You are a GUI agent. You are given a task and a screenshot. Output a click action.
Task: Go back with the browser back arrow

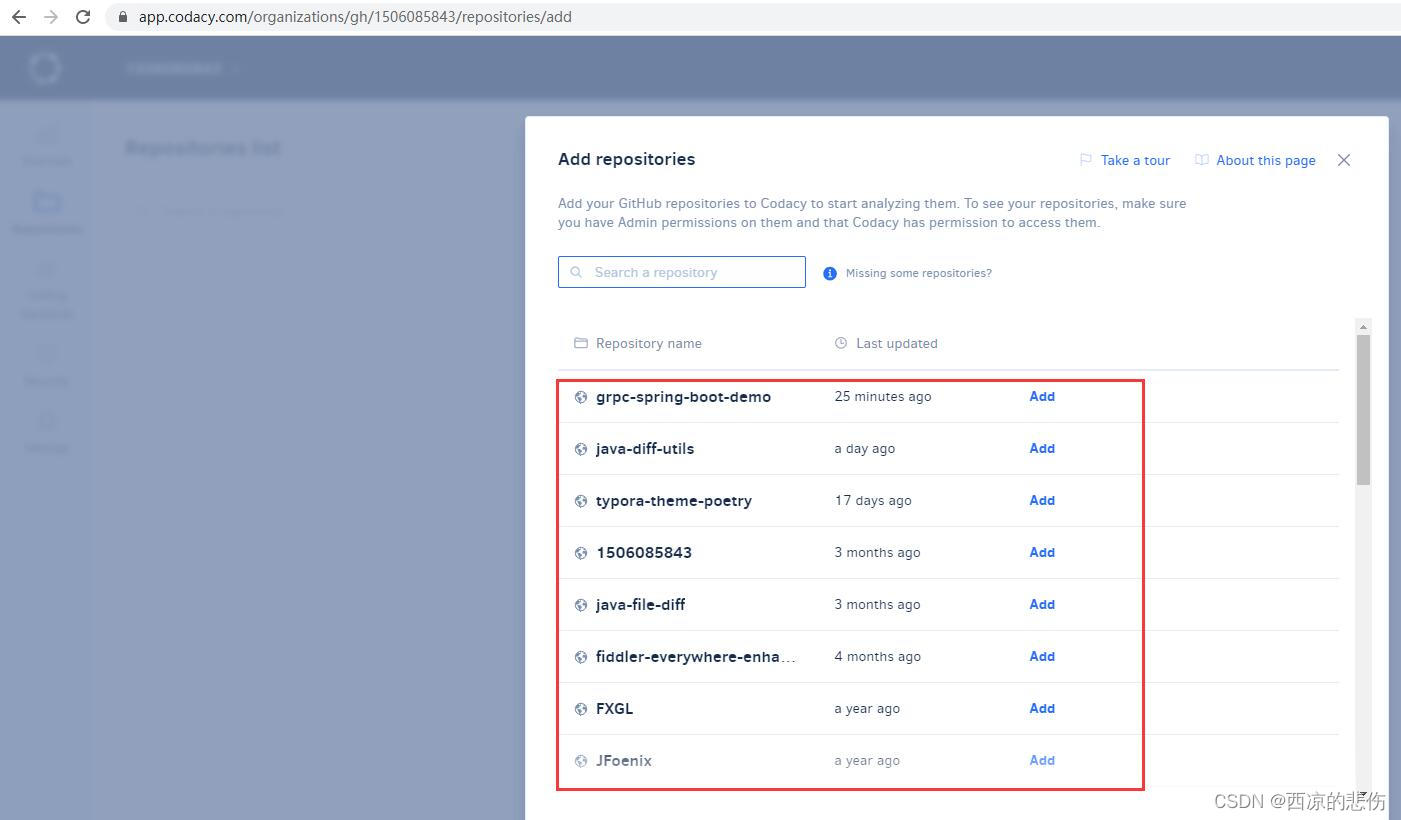(x=19, y=17)
